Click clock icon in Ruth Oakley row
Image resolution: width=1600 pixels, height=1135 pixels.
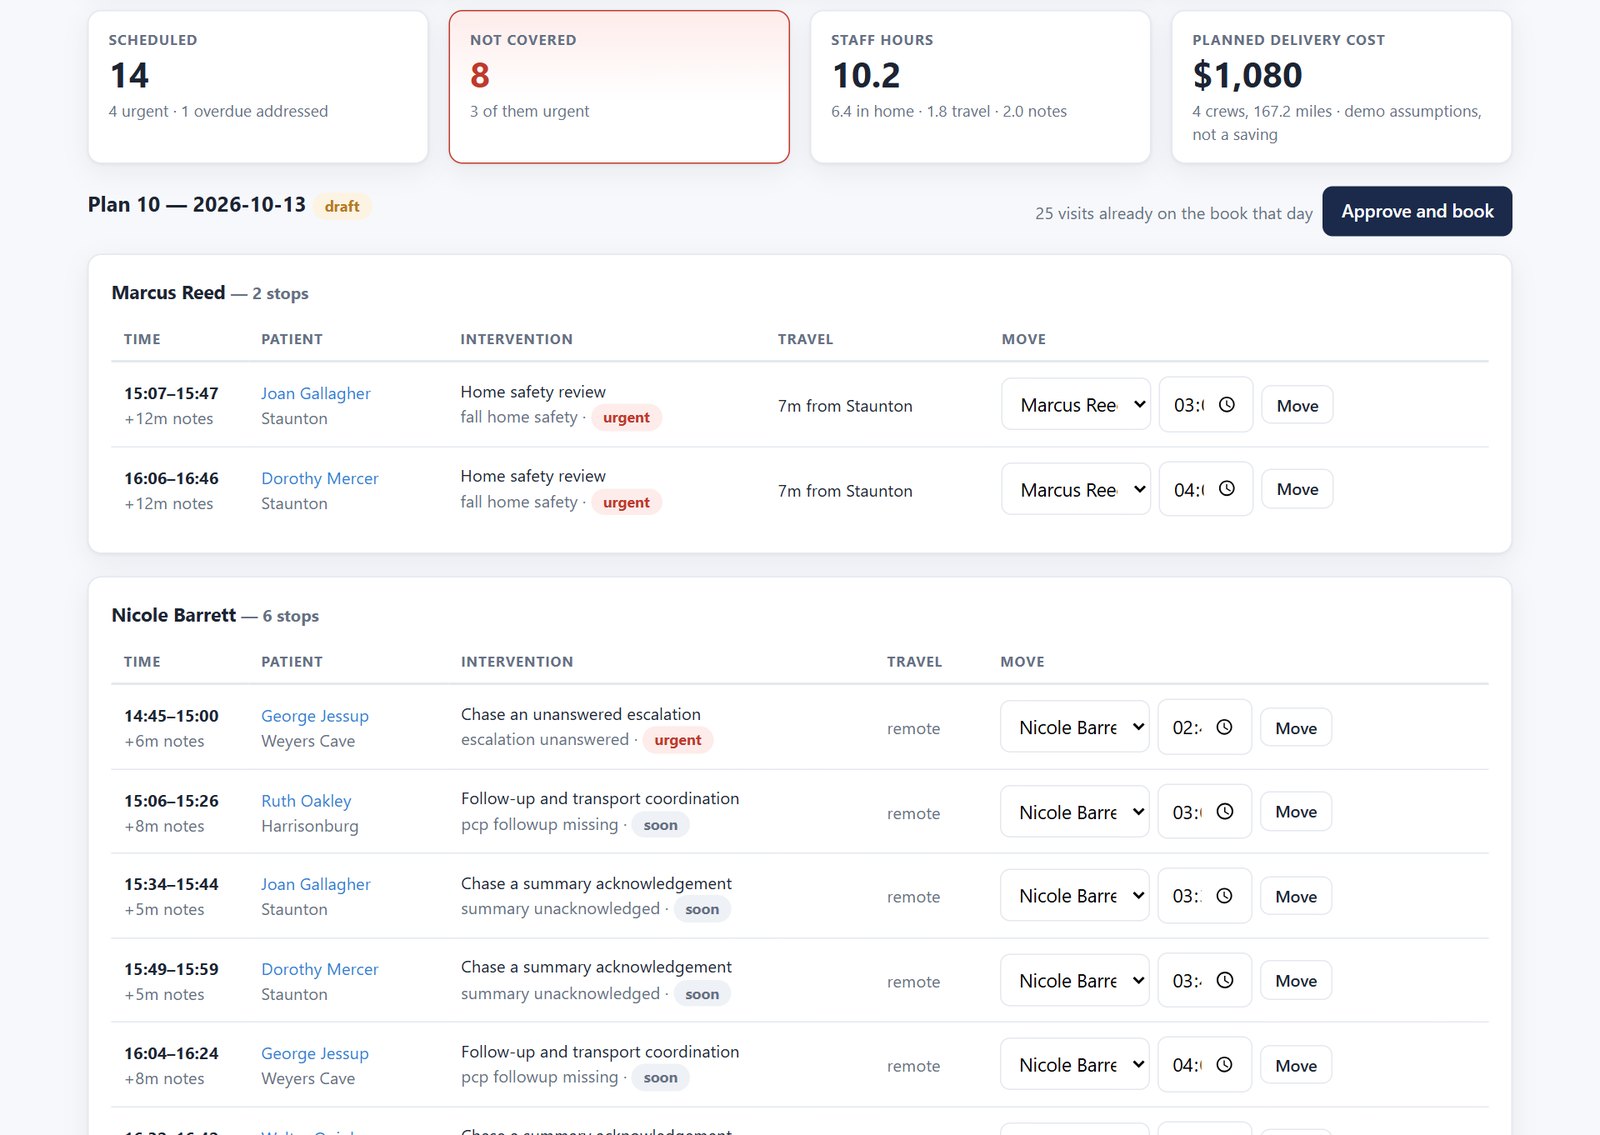(x=1224, y=812)
